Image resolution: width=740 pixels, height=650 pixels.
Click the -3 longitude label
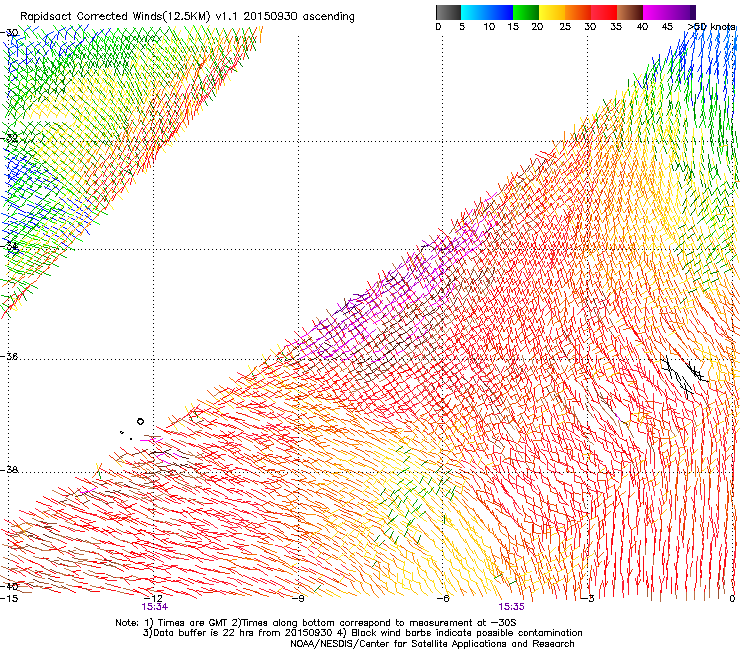click(588, 599)
